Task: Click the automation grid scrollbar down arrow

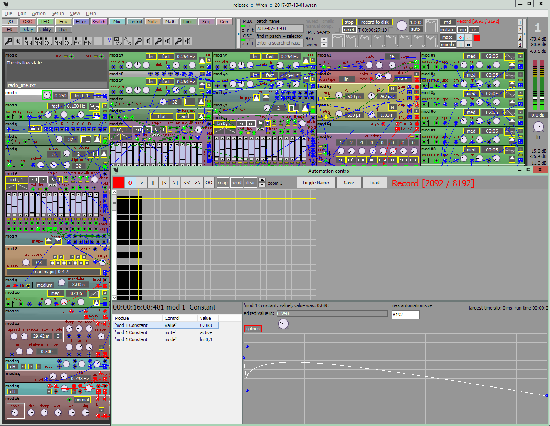Action: coord(114,298)
